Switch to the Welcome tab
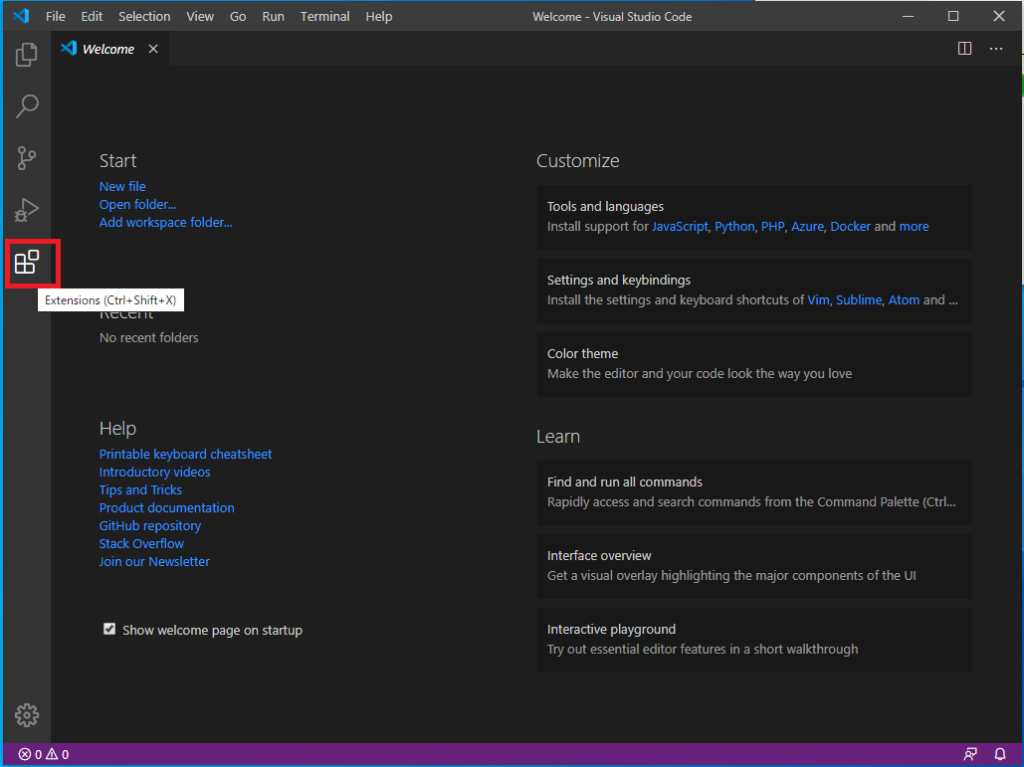The width and height of the screenshot is (1024, 767). pyautogui.click(x=106, y=48)
